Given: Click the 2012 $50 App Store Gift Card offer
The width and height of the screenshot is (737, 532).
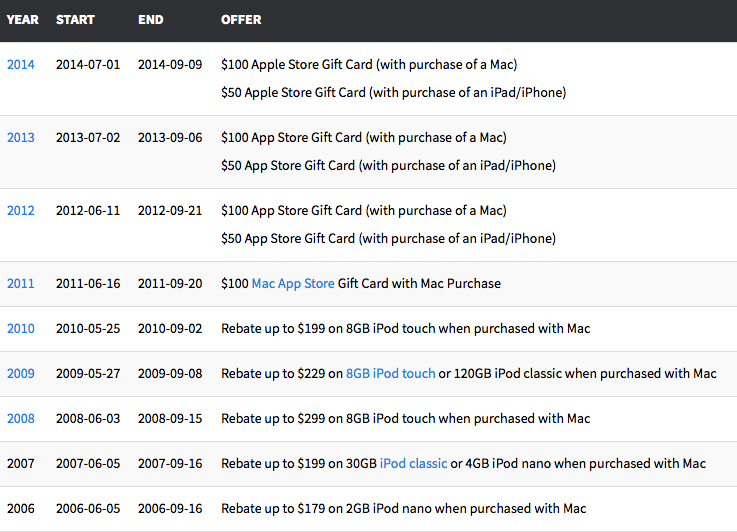Looking at the screenshot, I should click(388, 238).
